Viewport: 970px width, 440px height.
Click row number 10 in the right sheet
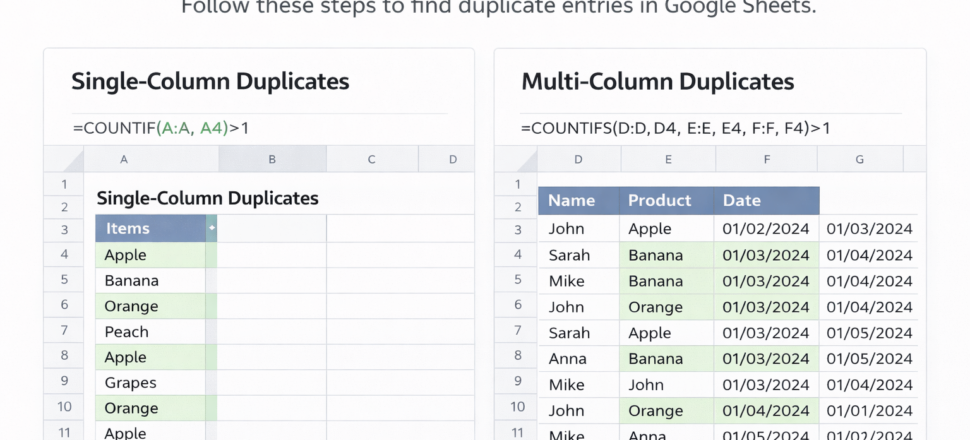coord(517,407)
